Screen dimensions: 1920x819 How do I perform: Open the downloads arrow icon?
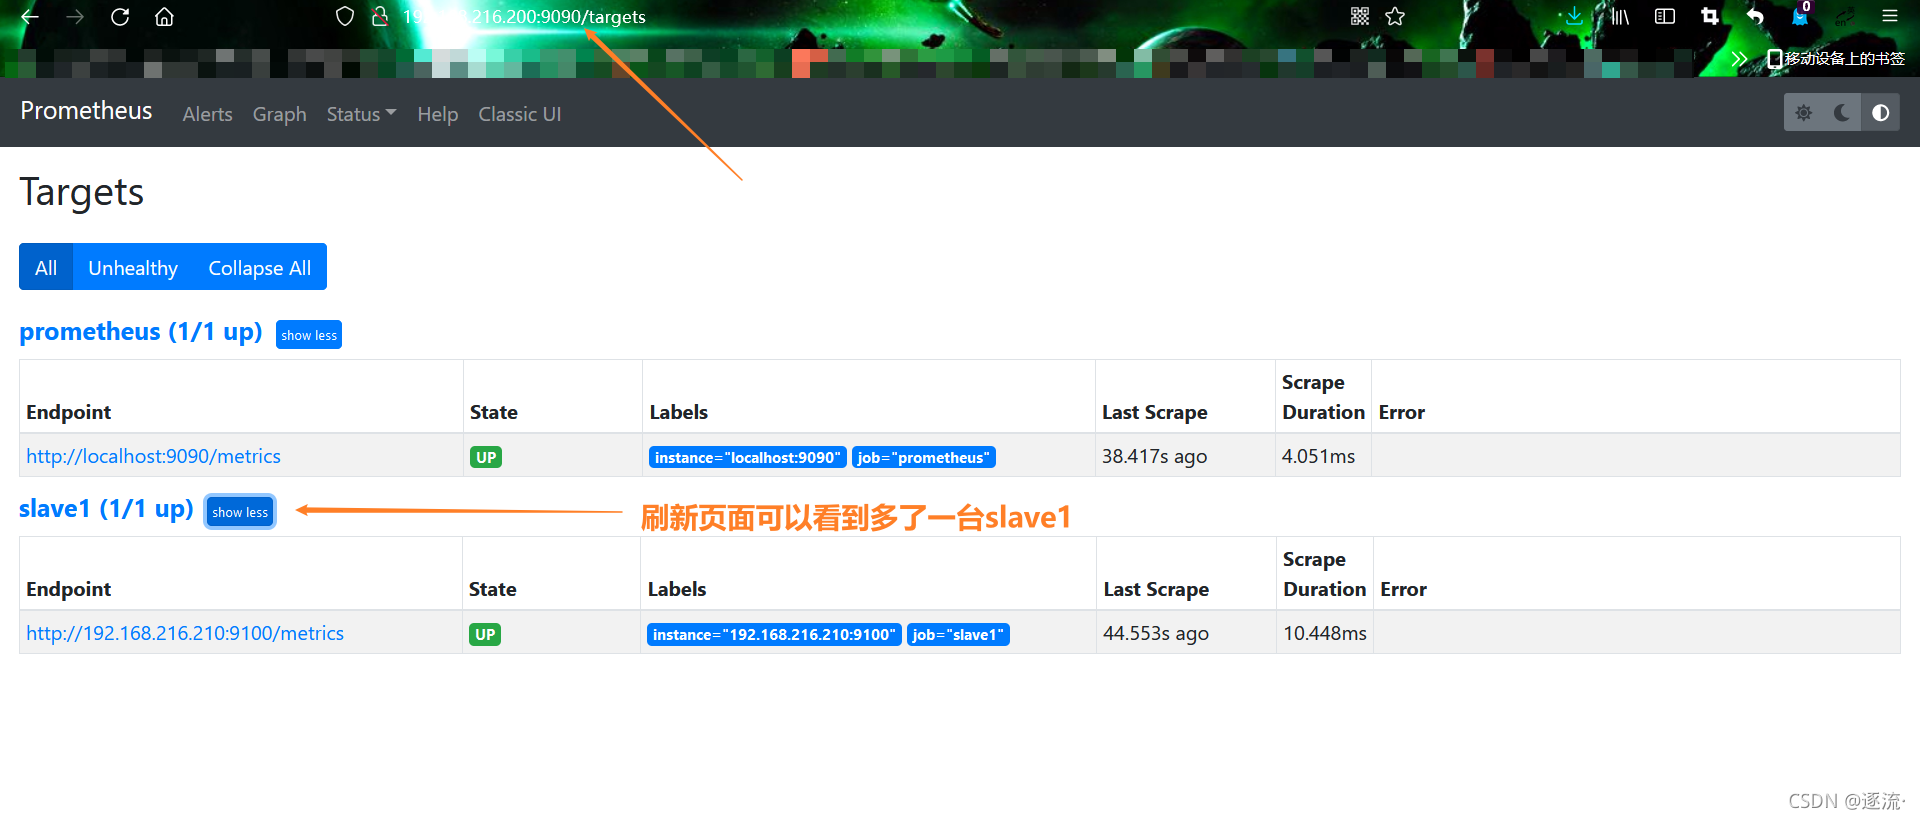pyautogui.click(x=1574, y=16)
